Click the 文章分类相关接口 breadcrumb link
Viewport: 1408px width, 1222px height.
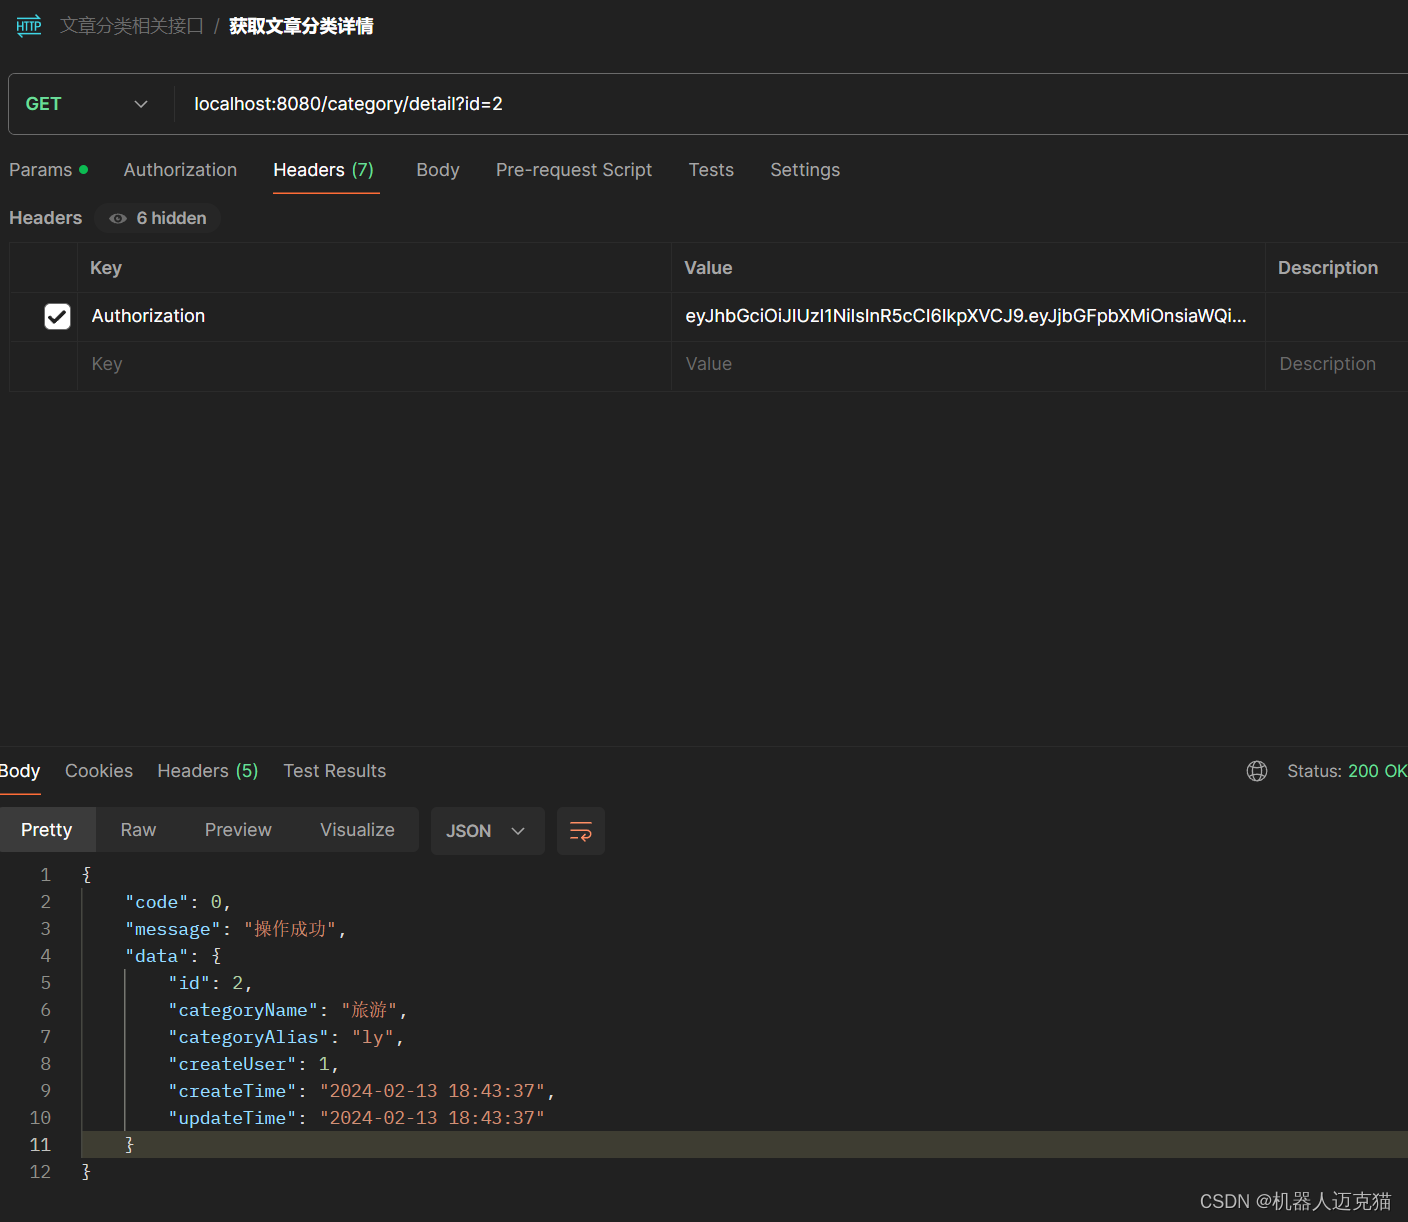[131, 26]
